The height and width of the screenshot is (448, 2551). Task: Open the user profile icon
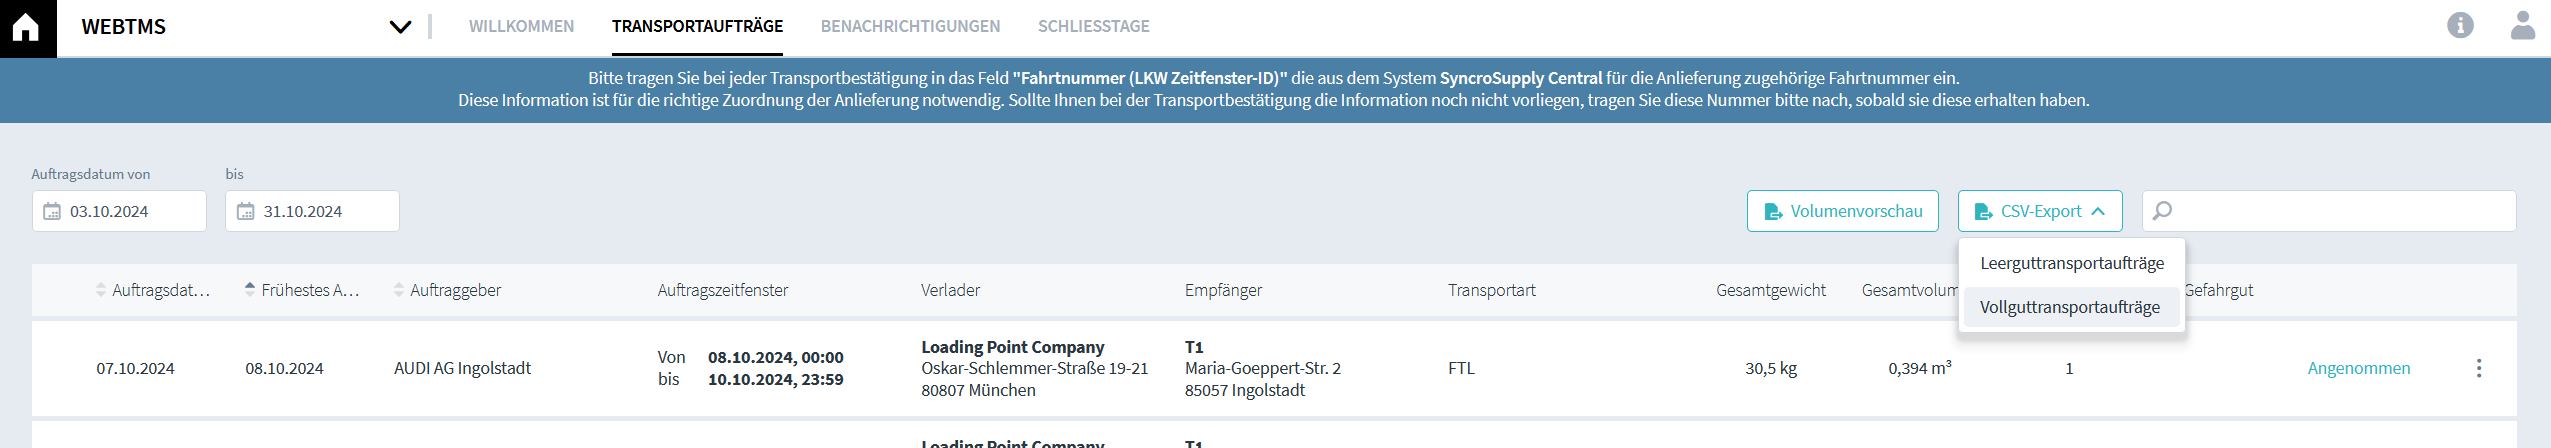(x=2522, y=26)
